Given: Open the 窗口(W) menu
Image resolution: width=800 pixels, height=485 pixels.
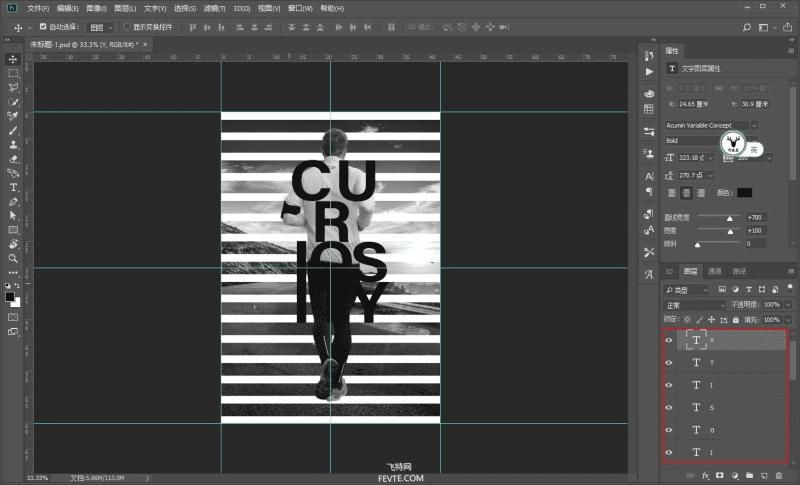Looking at the screenshot, I should pyautogui.click(x=300, y=9).
